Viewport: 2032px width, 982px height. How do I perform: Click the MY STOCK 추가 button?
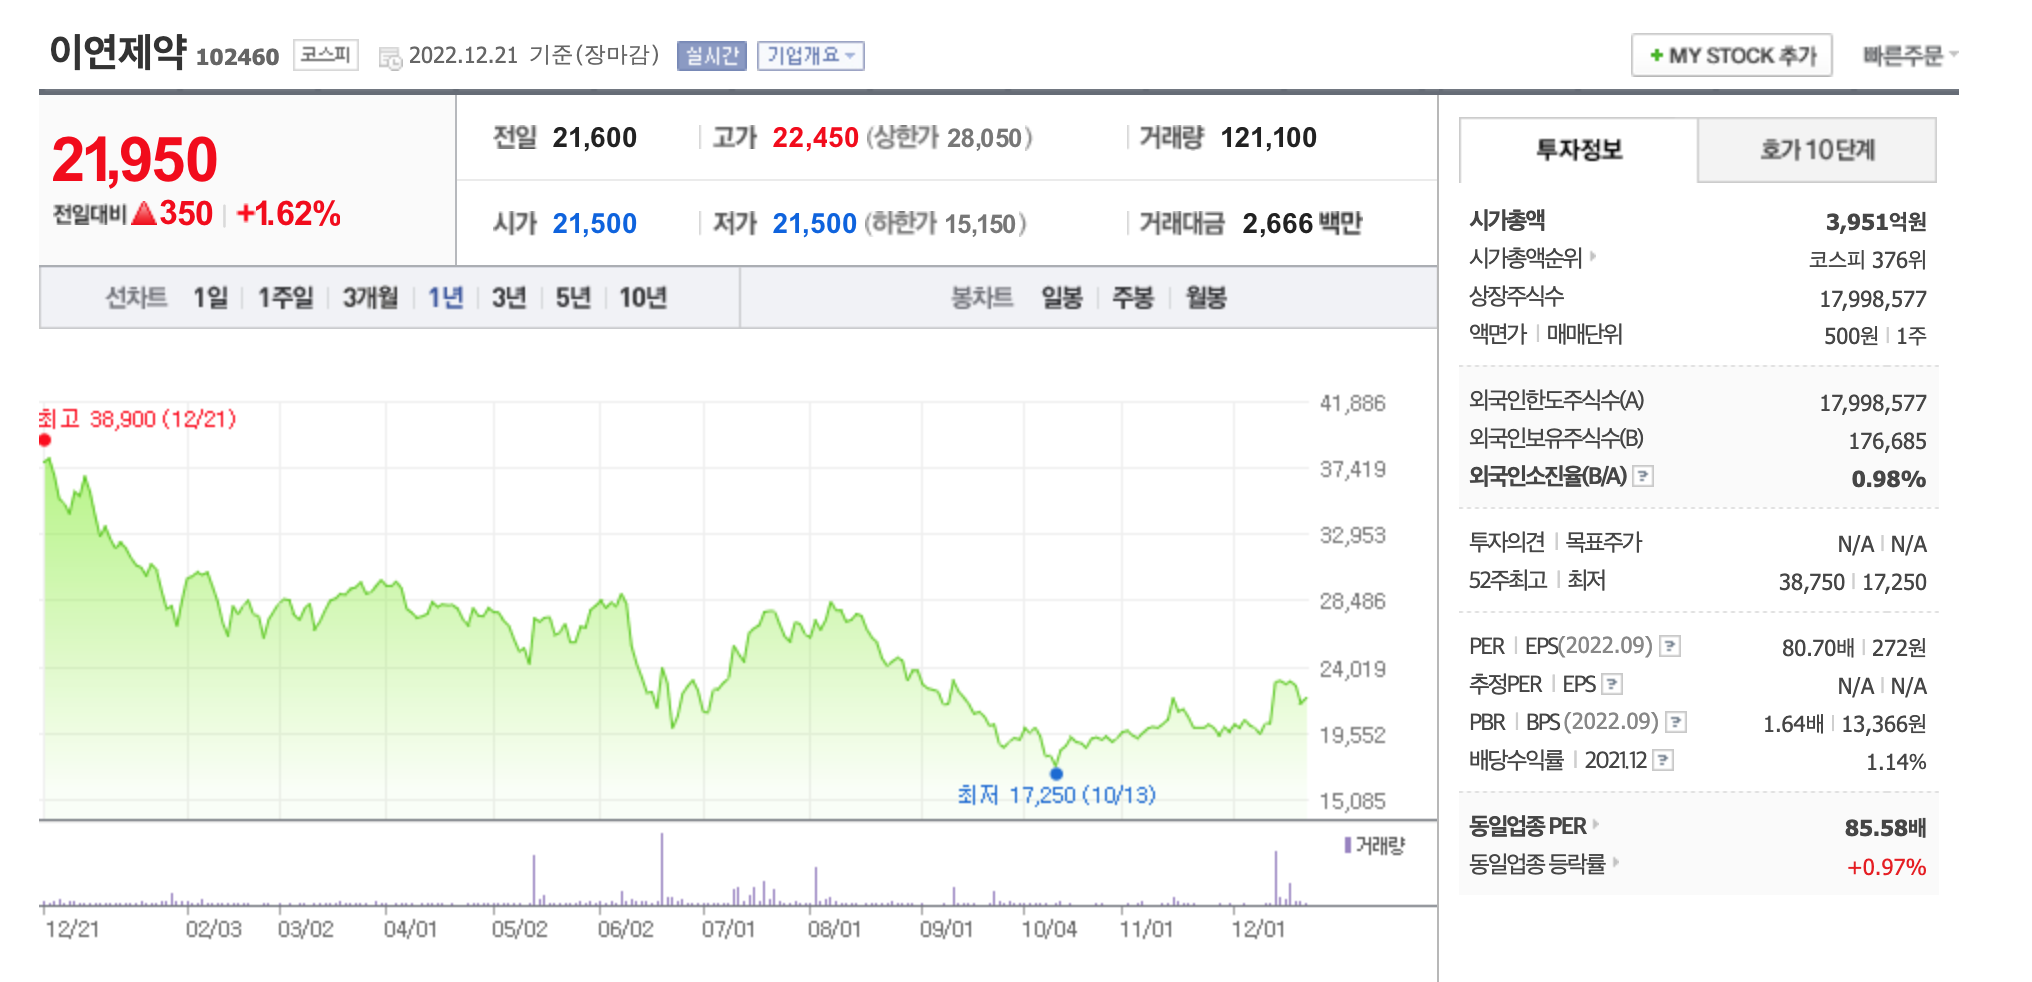click(x=1732, y=55)
